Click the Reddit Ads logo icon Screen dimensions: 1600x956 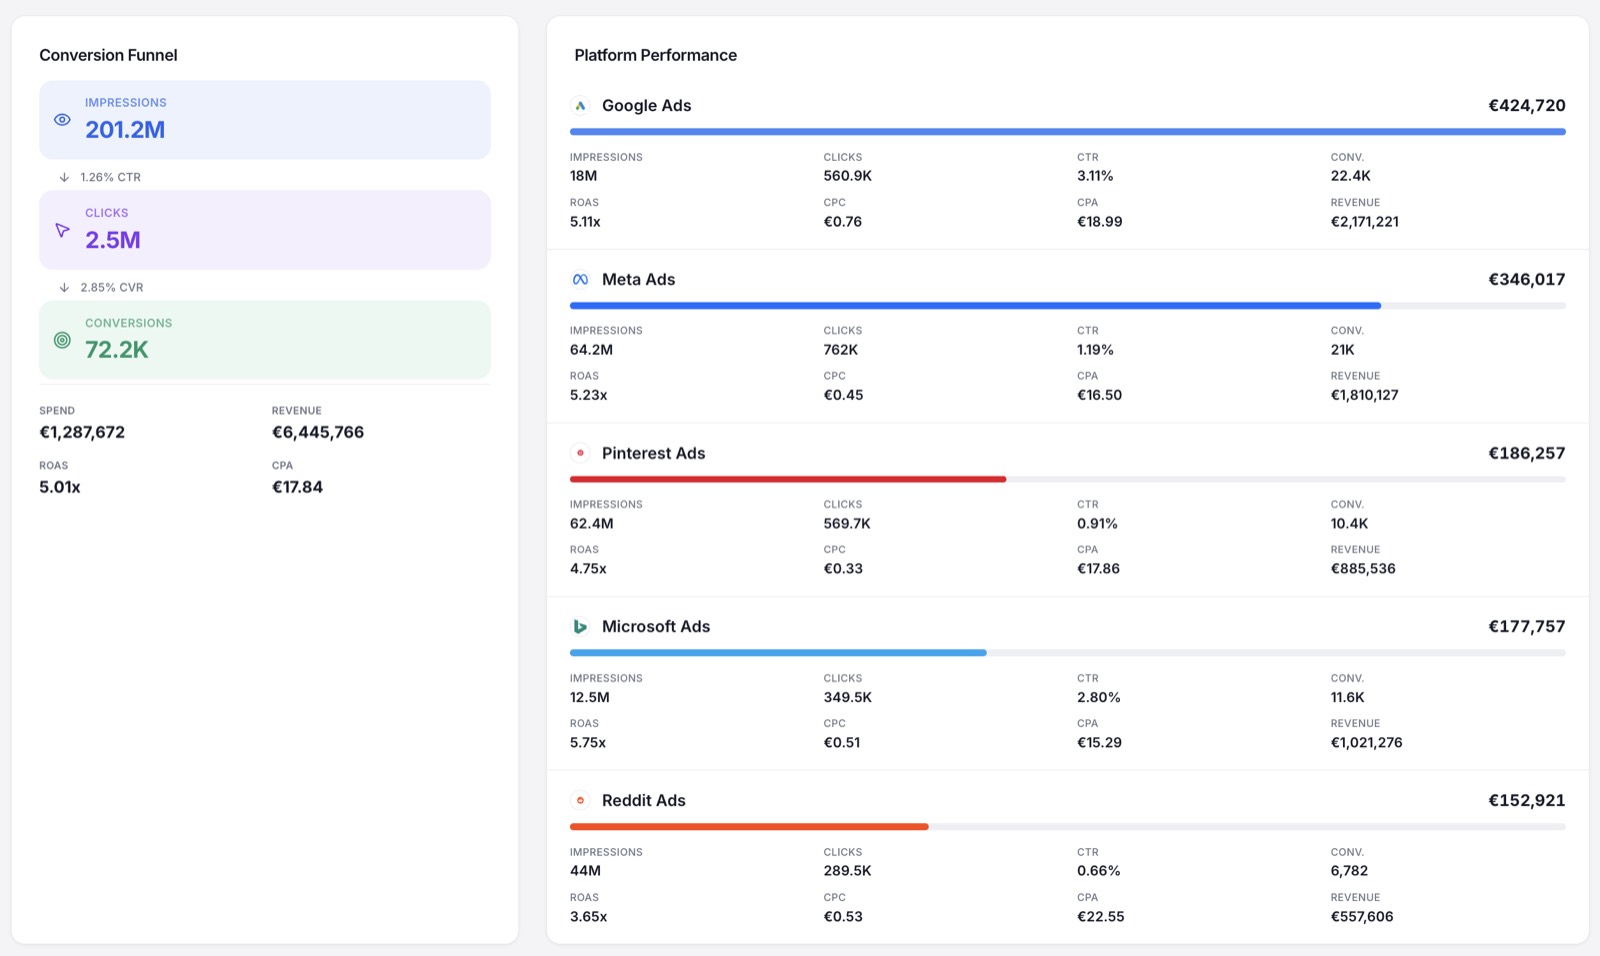pyautogui.click(x=580, y=800)
